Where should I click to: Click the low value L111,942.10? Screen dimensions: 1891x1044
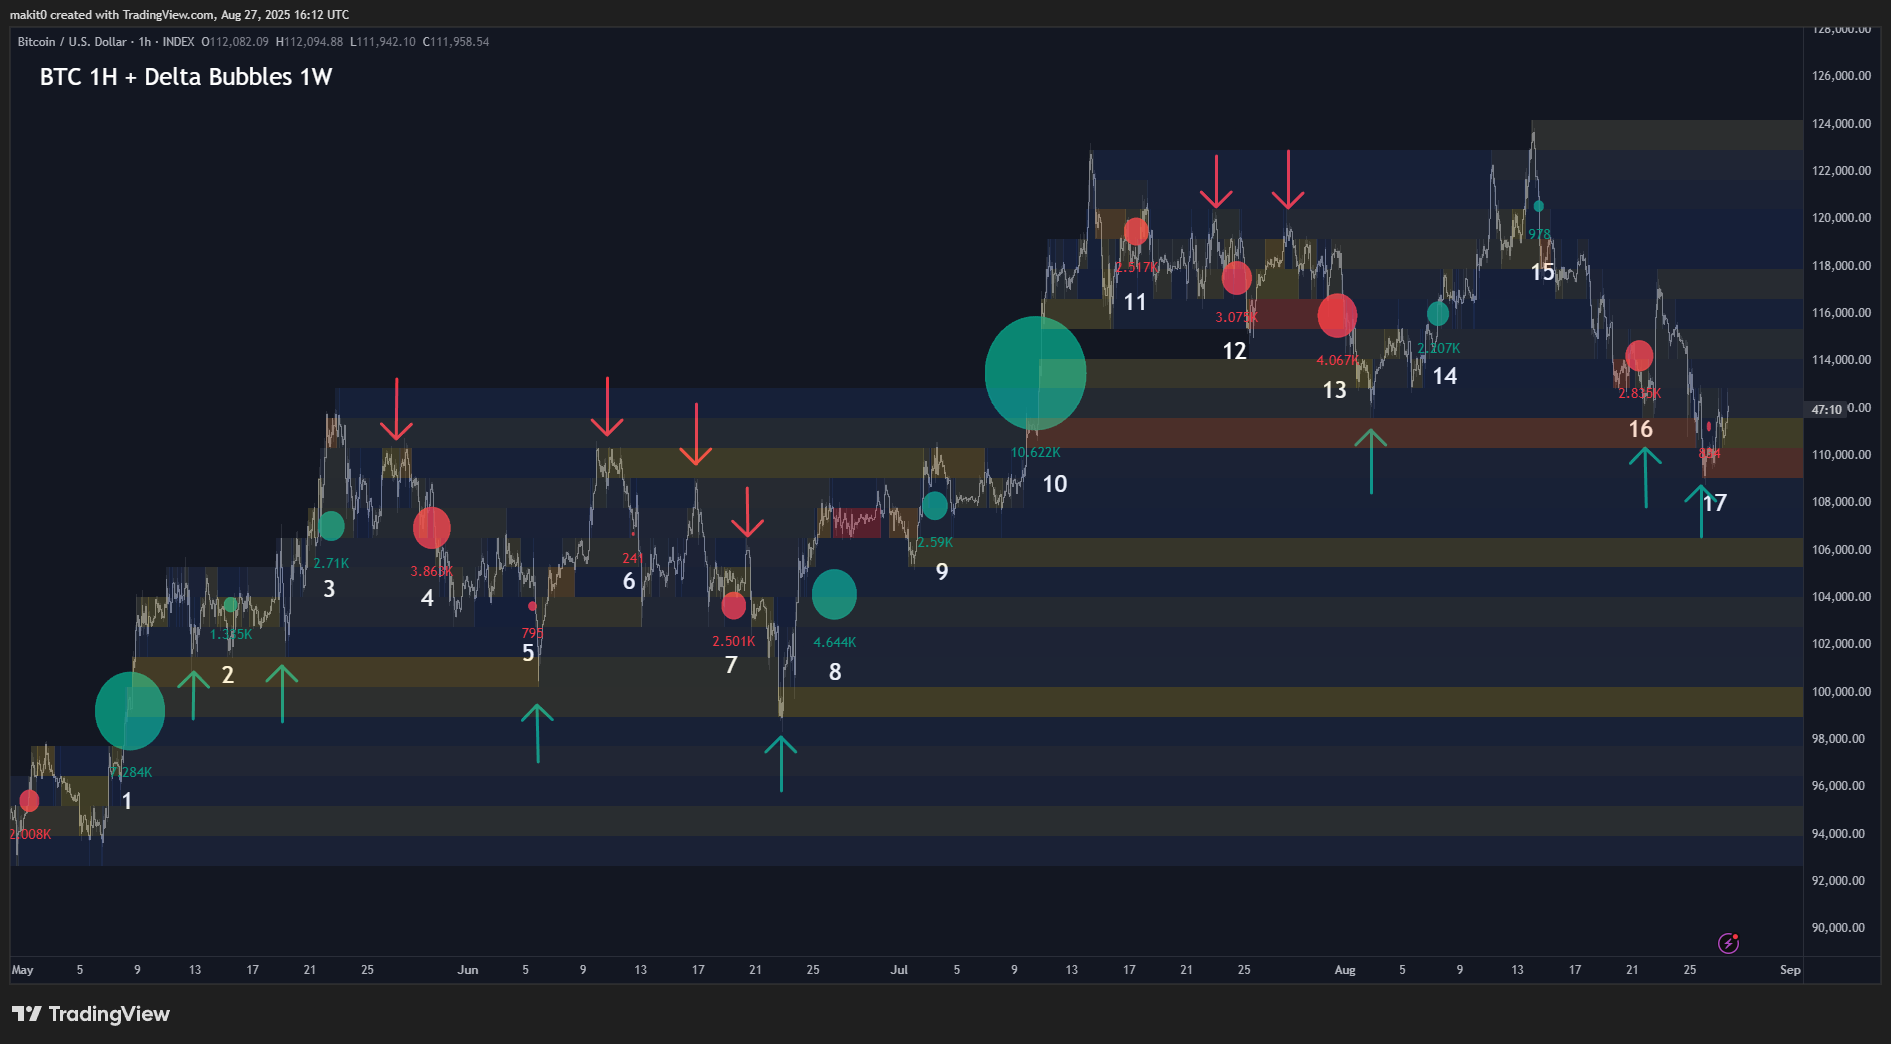382,42
